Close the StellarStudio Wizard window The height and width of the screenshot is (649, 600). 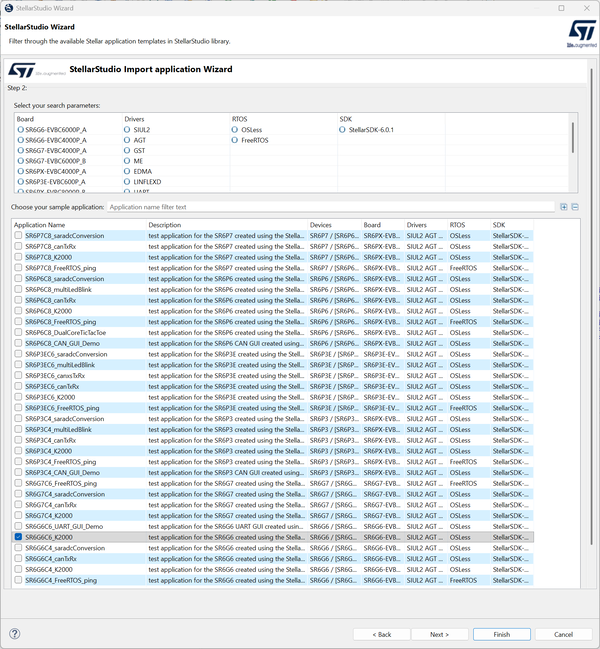[x=587, y=8]
